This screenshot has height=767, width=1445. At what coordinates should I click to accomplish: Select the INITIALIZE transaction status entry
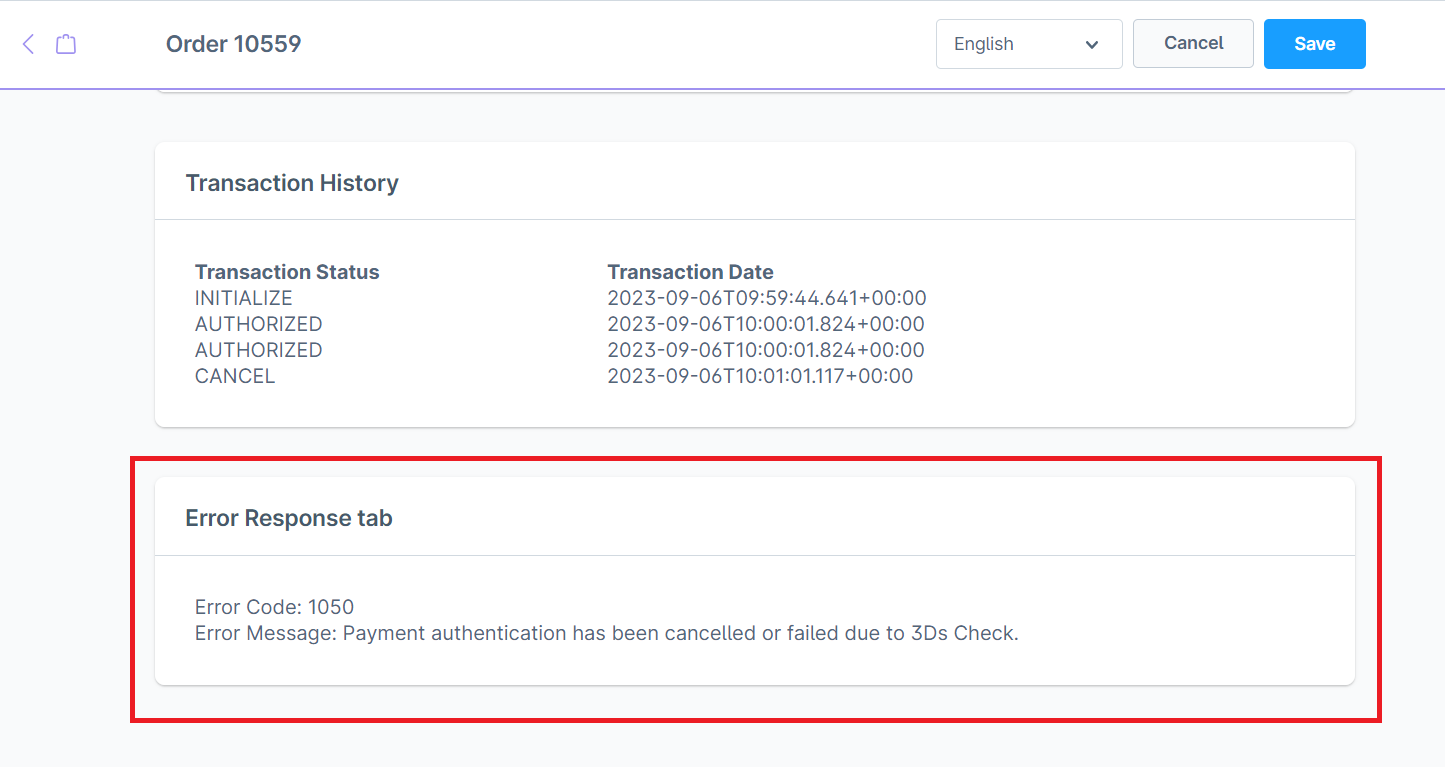point(244,298)
